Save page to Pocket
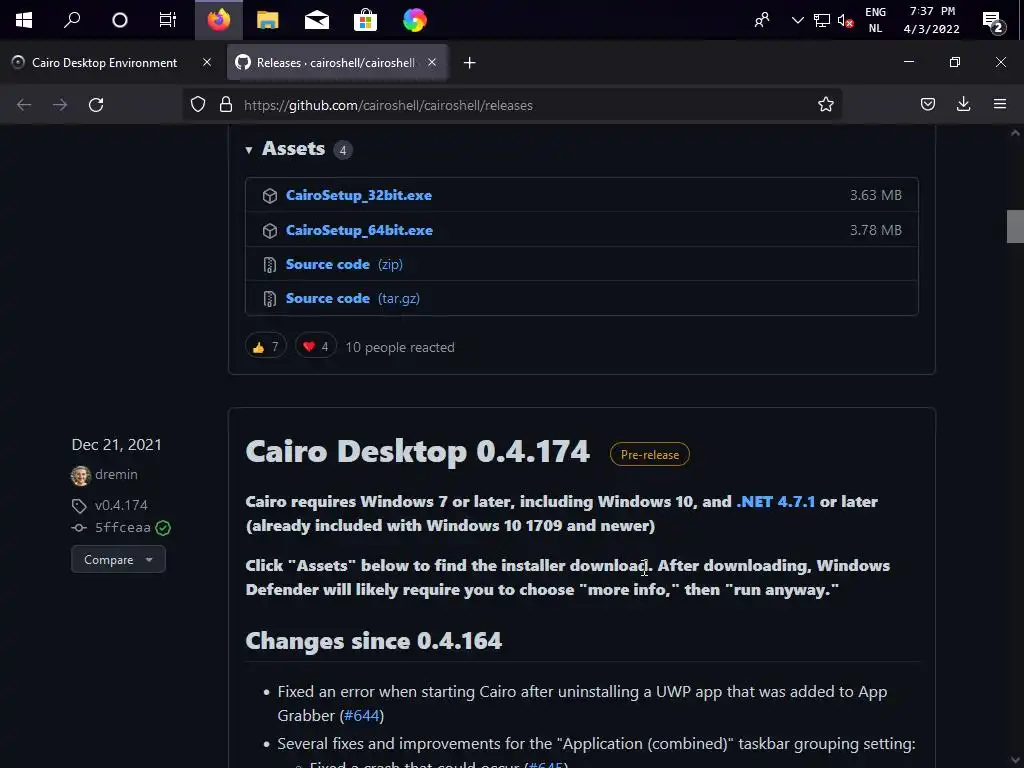The width and height of the screenshot is (1024, 768). click(927, 104)
